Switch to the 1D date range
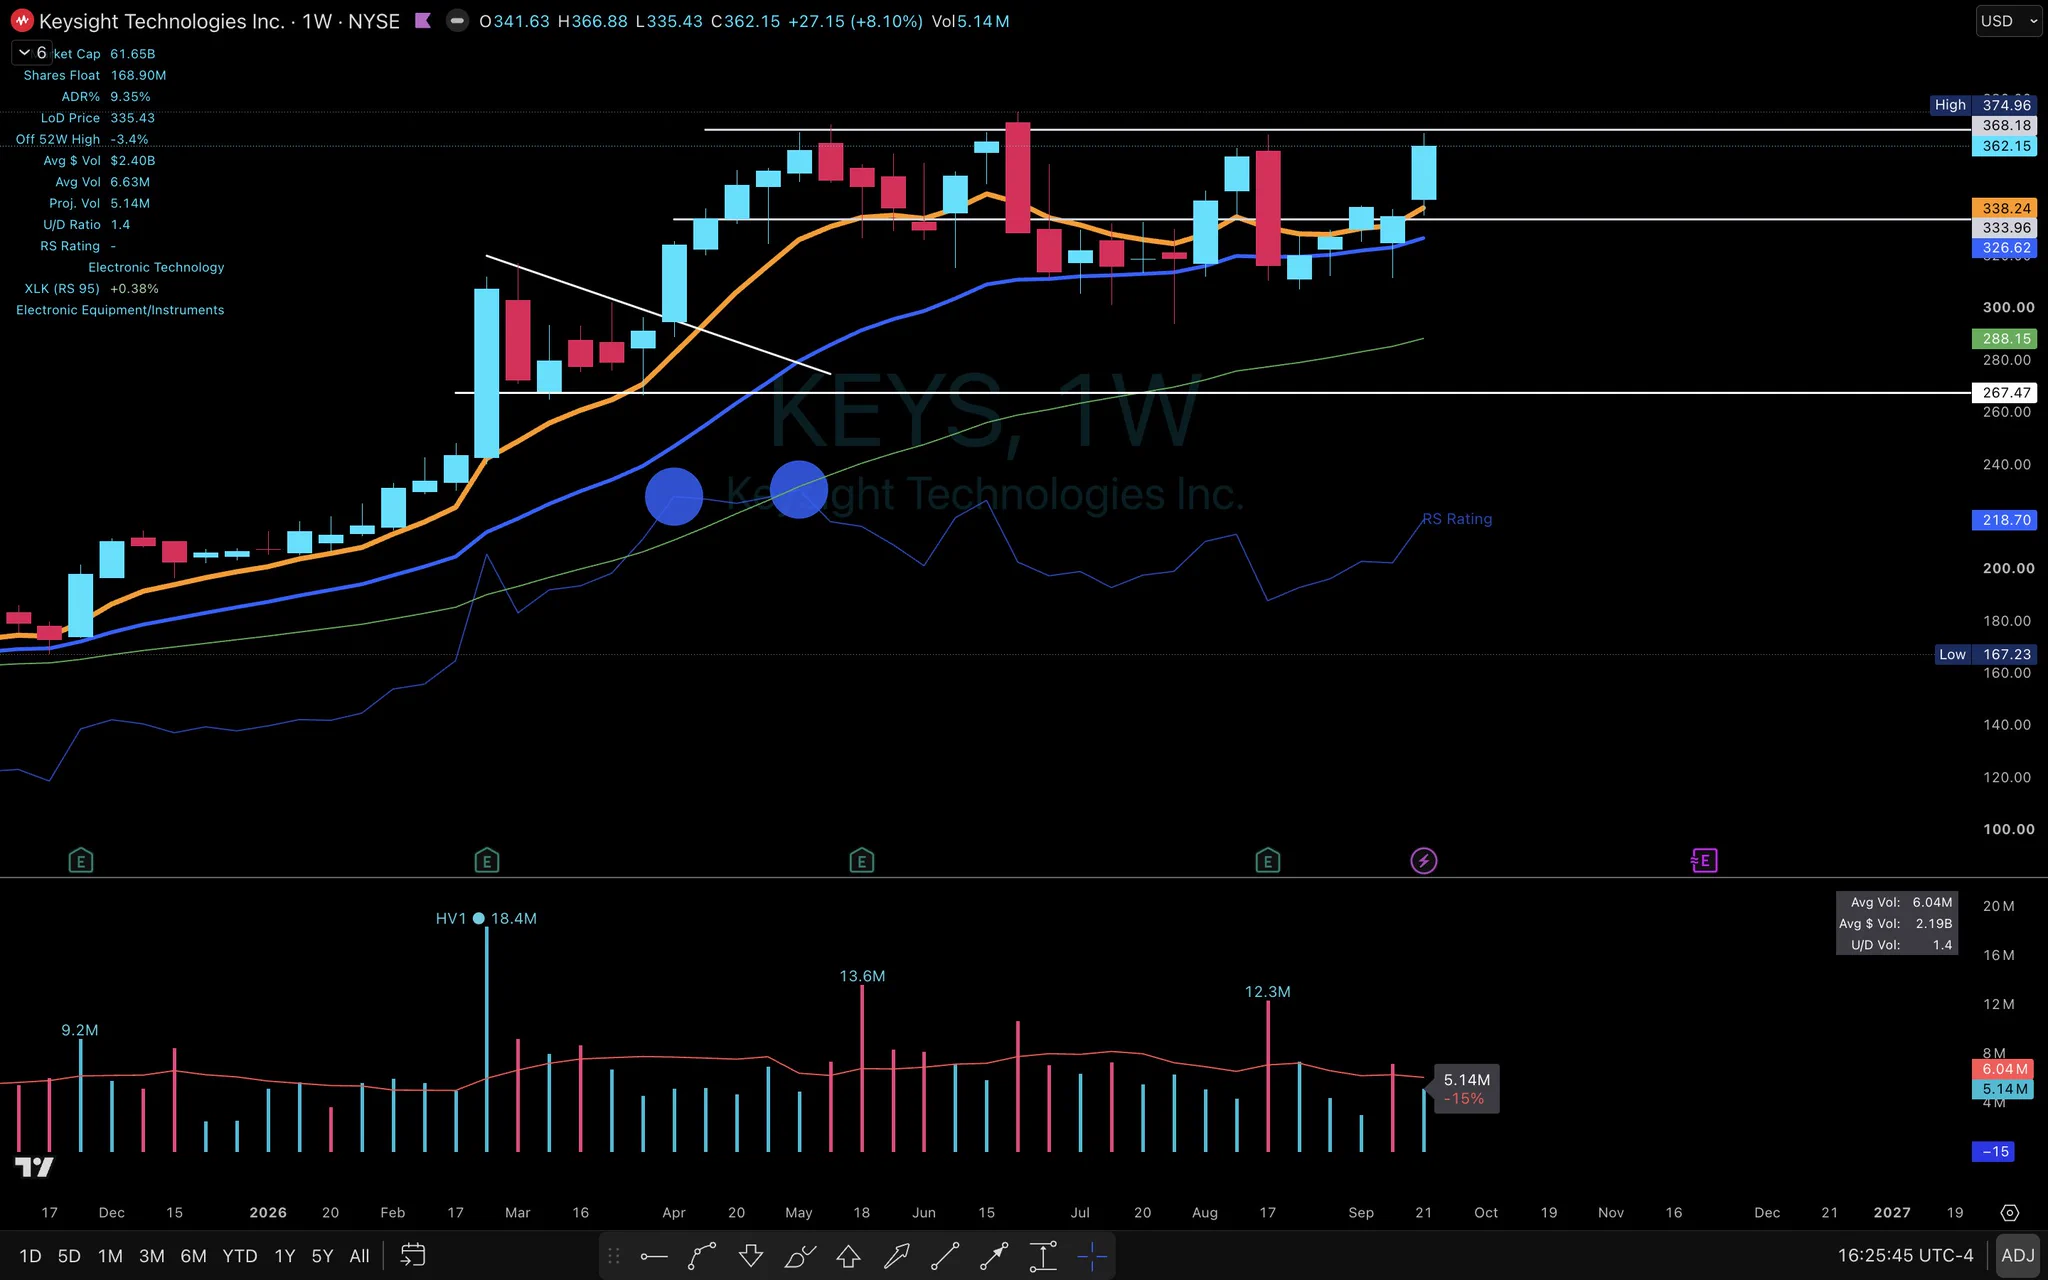Viewport: 2048px width, 1280px height. 31,1256
